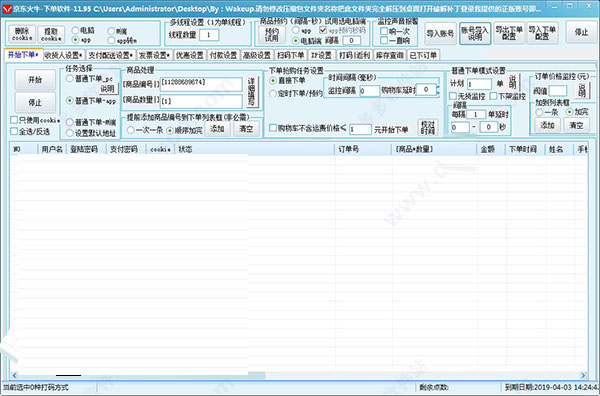Tick the 无货监控 checkbox
The height and width of the screenshot is (396, 600).
(453, 96)
